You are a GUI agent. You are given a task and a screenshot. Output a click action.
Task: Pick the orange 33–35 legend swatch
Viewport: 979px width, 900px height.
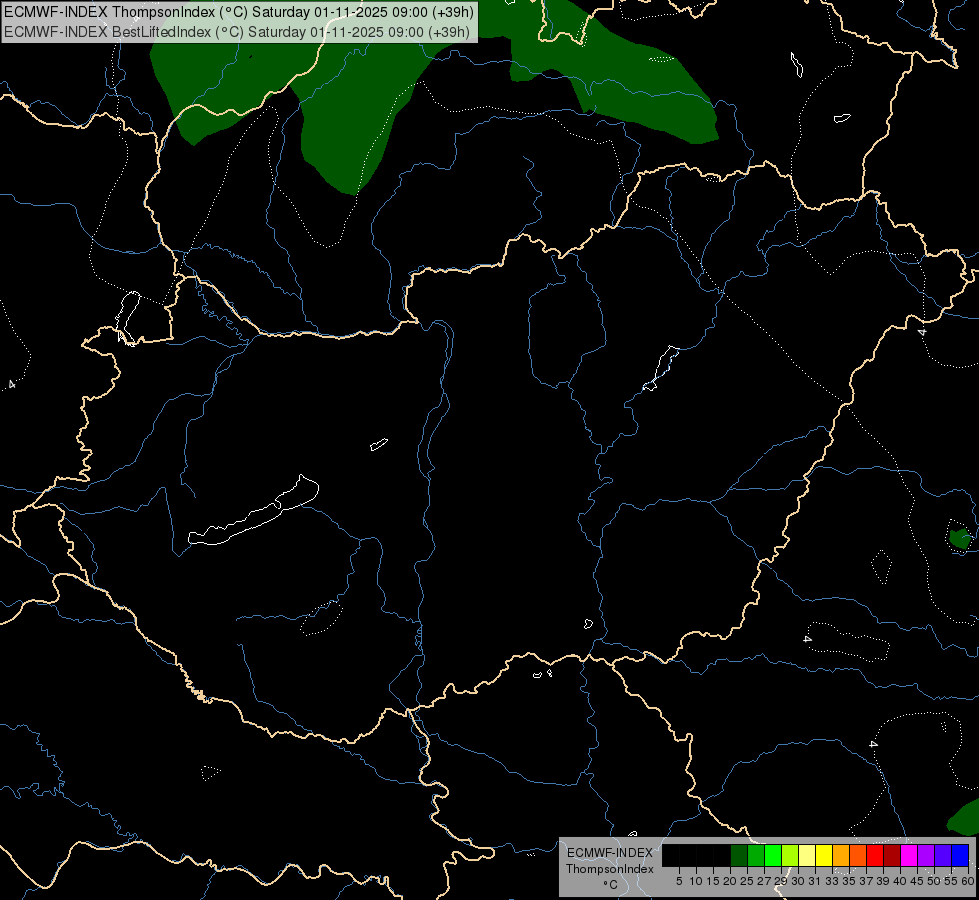click(840, 855)
